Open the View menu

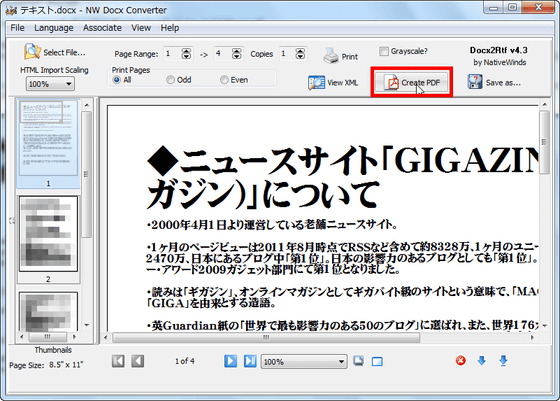[141, 28]
